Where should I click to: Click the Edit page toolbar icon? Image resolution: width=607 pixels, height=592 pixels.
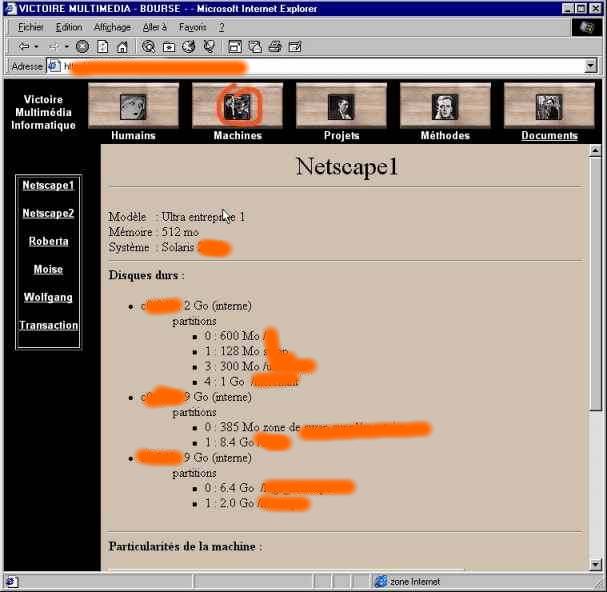[x=295, y=47]
